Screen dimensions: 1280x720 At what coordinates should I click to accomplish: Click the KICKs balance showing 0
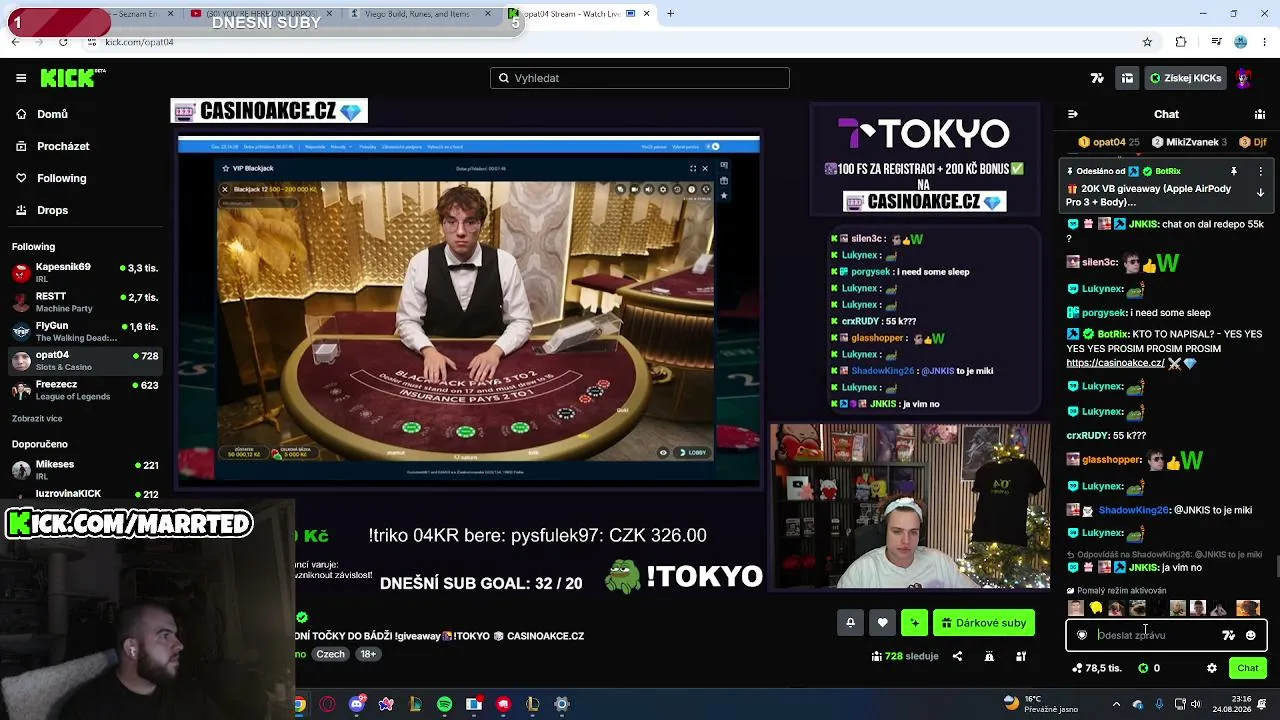point(1149,668)
